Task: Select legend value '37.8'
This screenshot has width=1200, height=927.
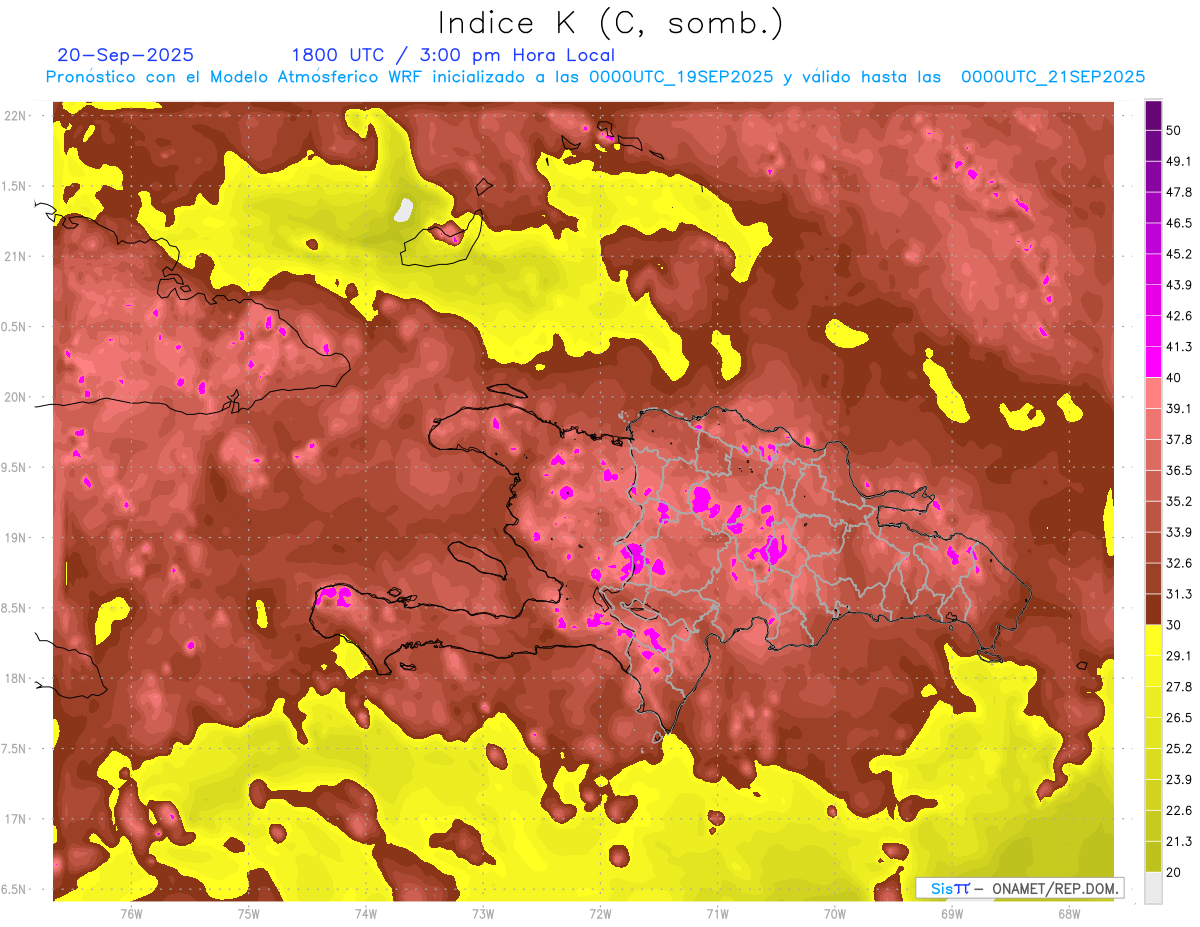Action: coord(1179,439)
